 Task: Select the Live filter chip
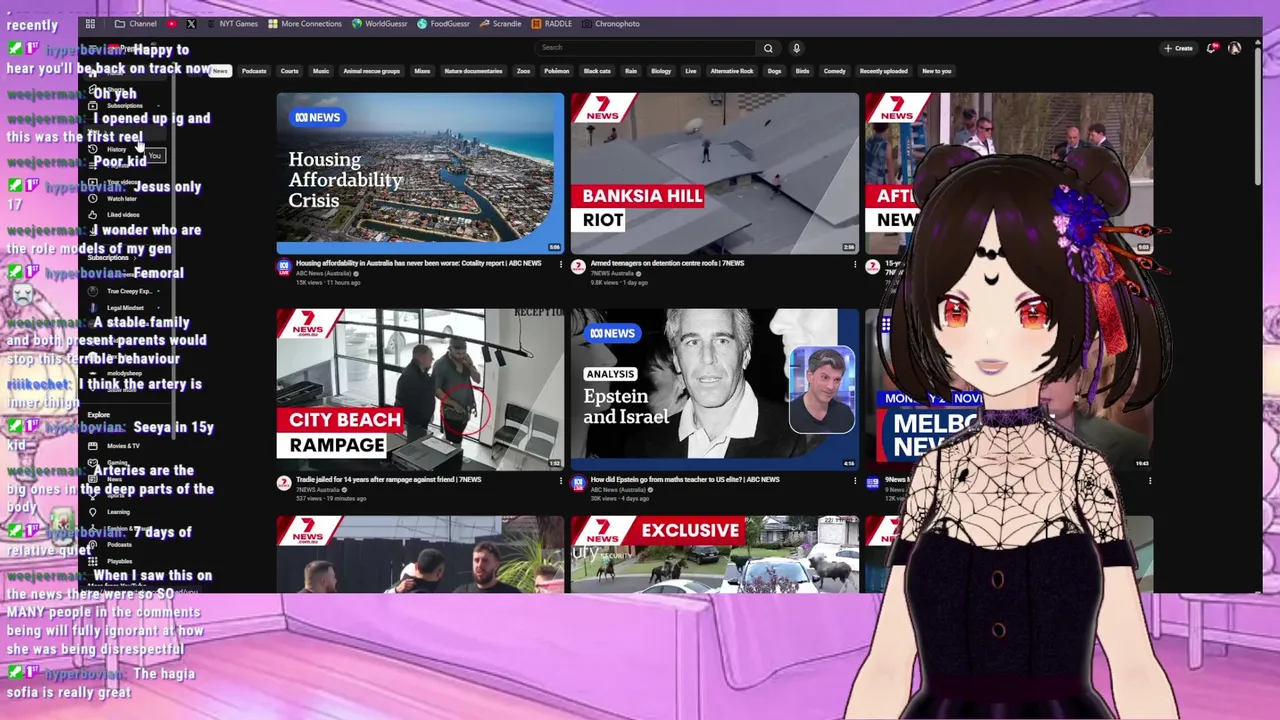690,71
